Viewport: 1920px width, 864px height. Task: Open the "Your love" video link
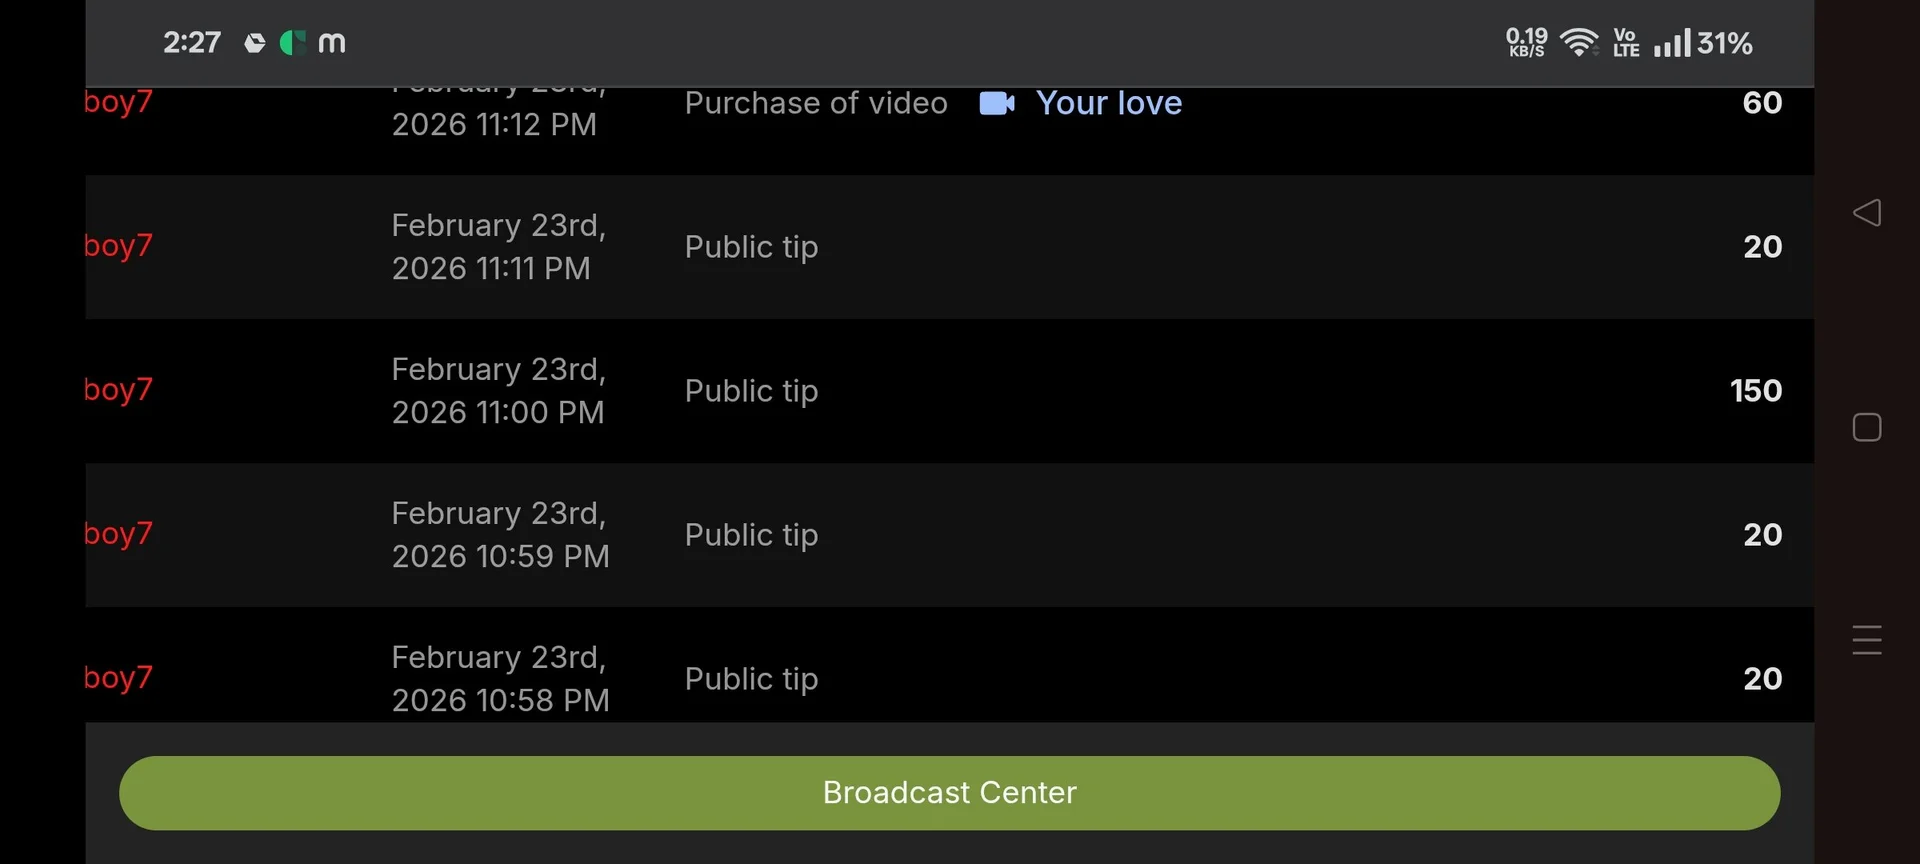(1109, 103)
